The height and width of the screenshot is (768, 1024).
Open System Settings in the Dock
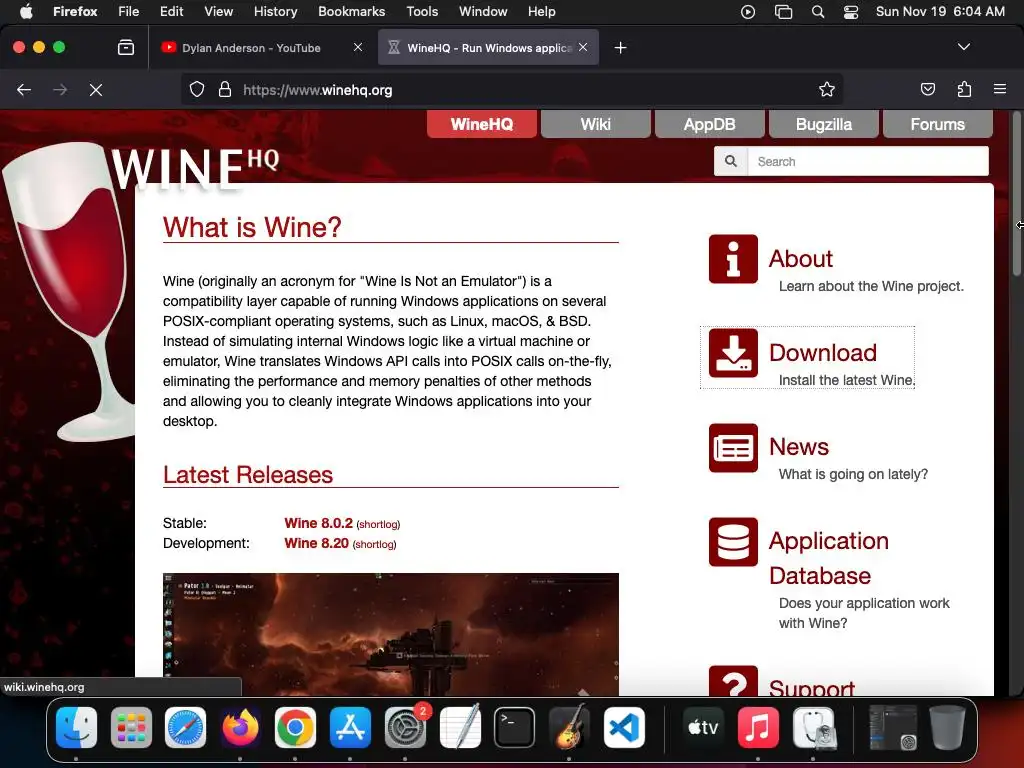tap(405, 728)
